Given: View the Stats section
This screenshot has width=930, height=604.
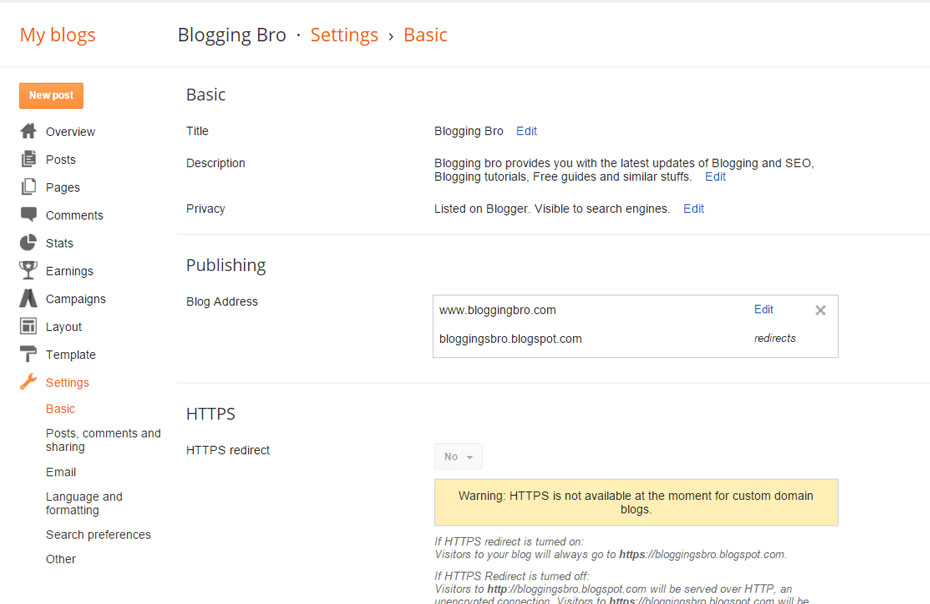Looking at the screenshot, I should tap(59, 243).
